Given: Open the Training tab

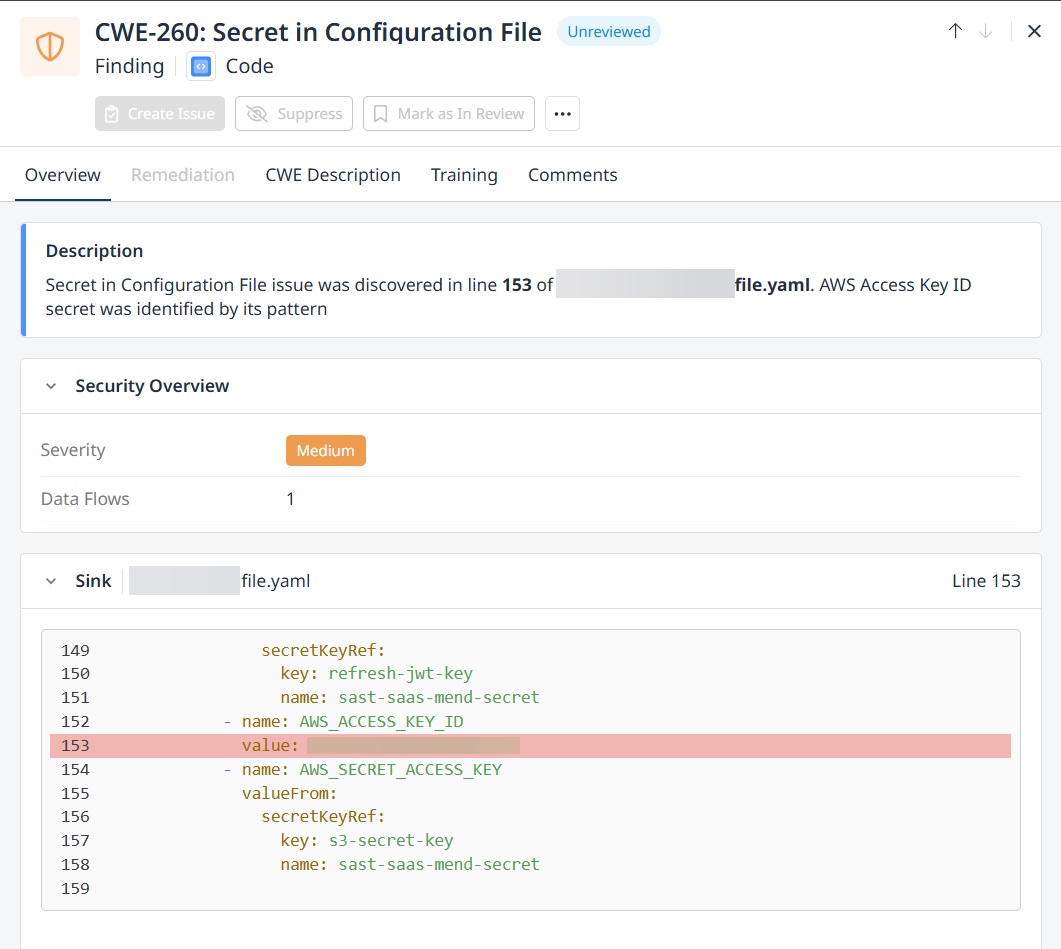Looking at the screenshot, I should tap(464, 174).
